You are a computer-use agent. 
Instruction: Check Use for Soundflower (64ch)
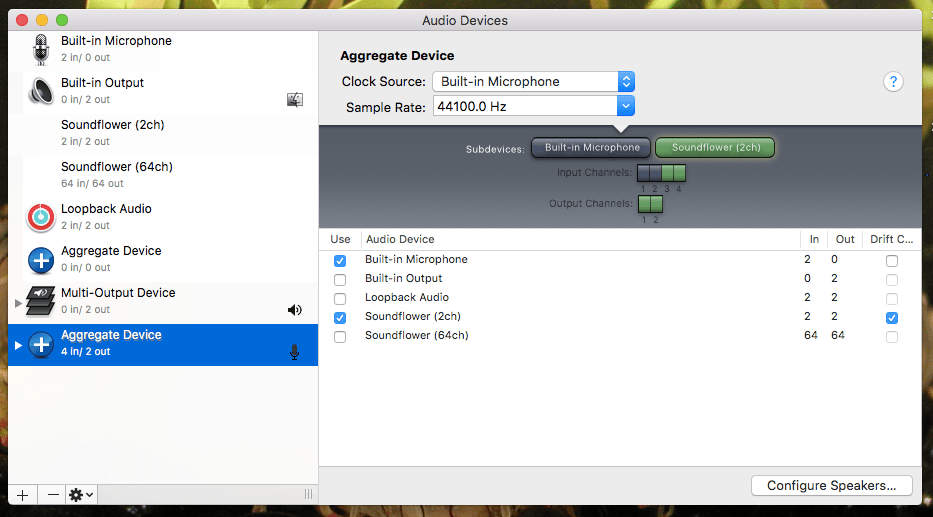[x=340, y=337]
